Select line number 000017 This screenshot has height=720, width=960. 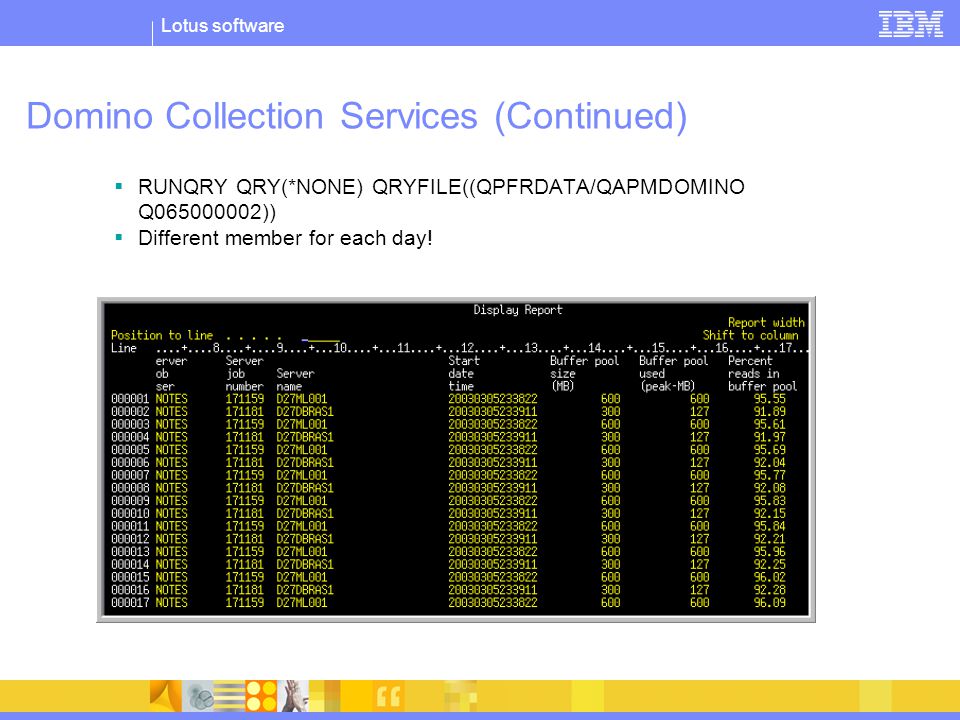(130, 602)
